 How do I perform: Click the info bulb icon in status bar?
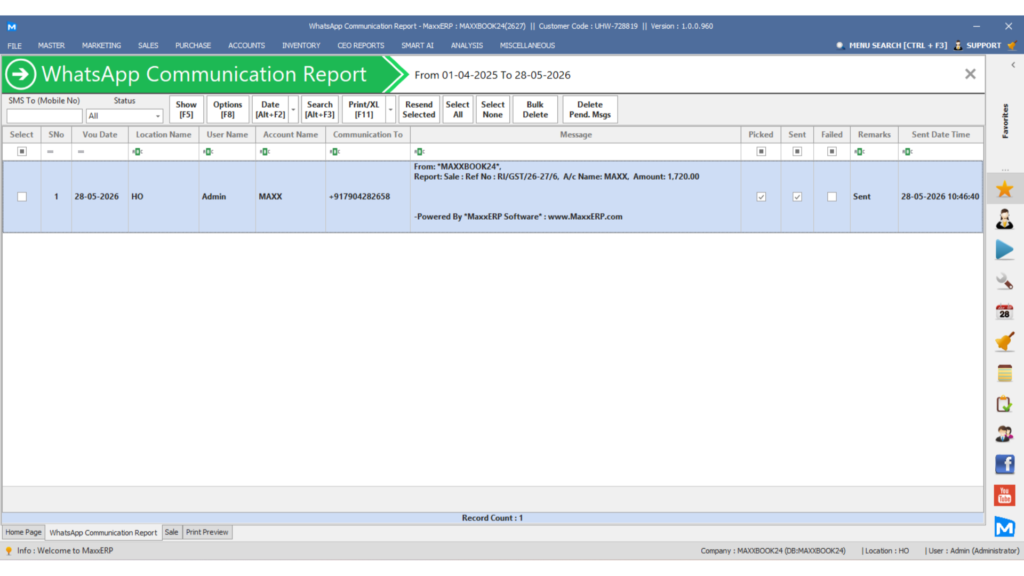click(x=8, y=551)
